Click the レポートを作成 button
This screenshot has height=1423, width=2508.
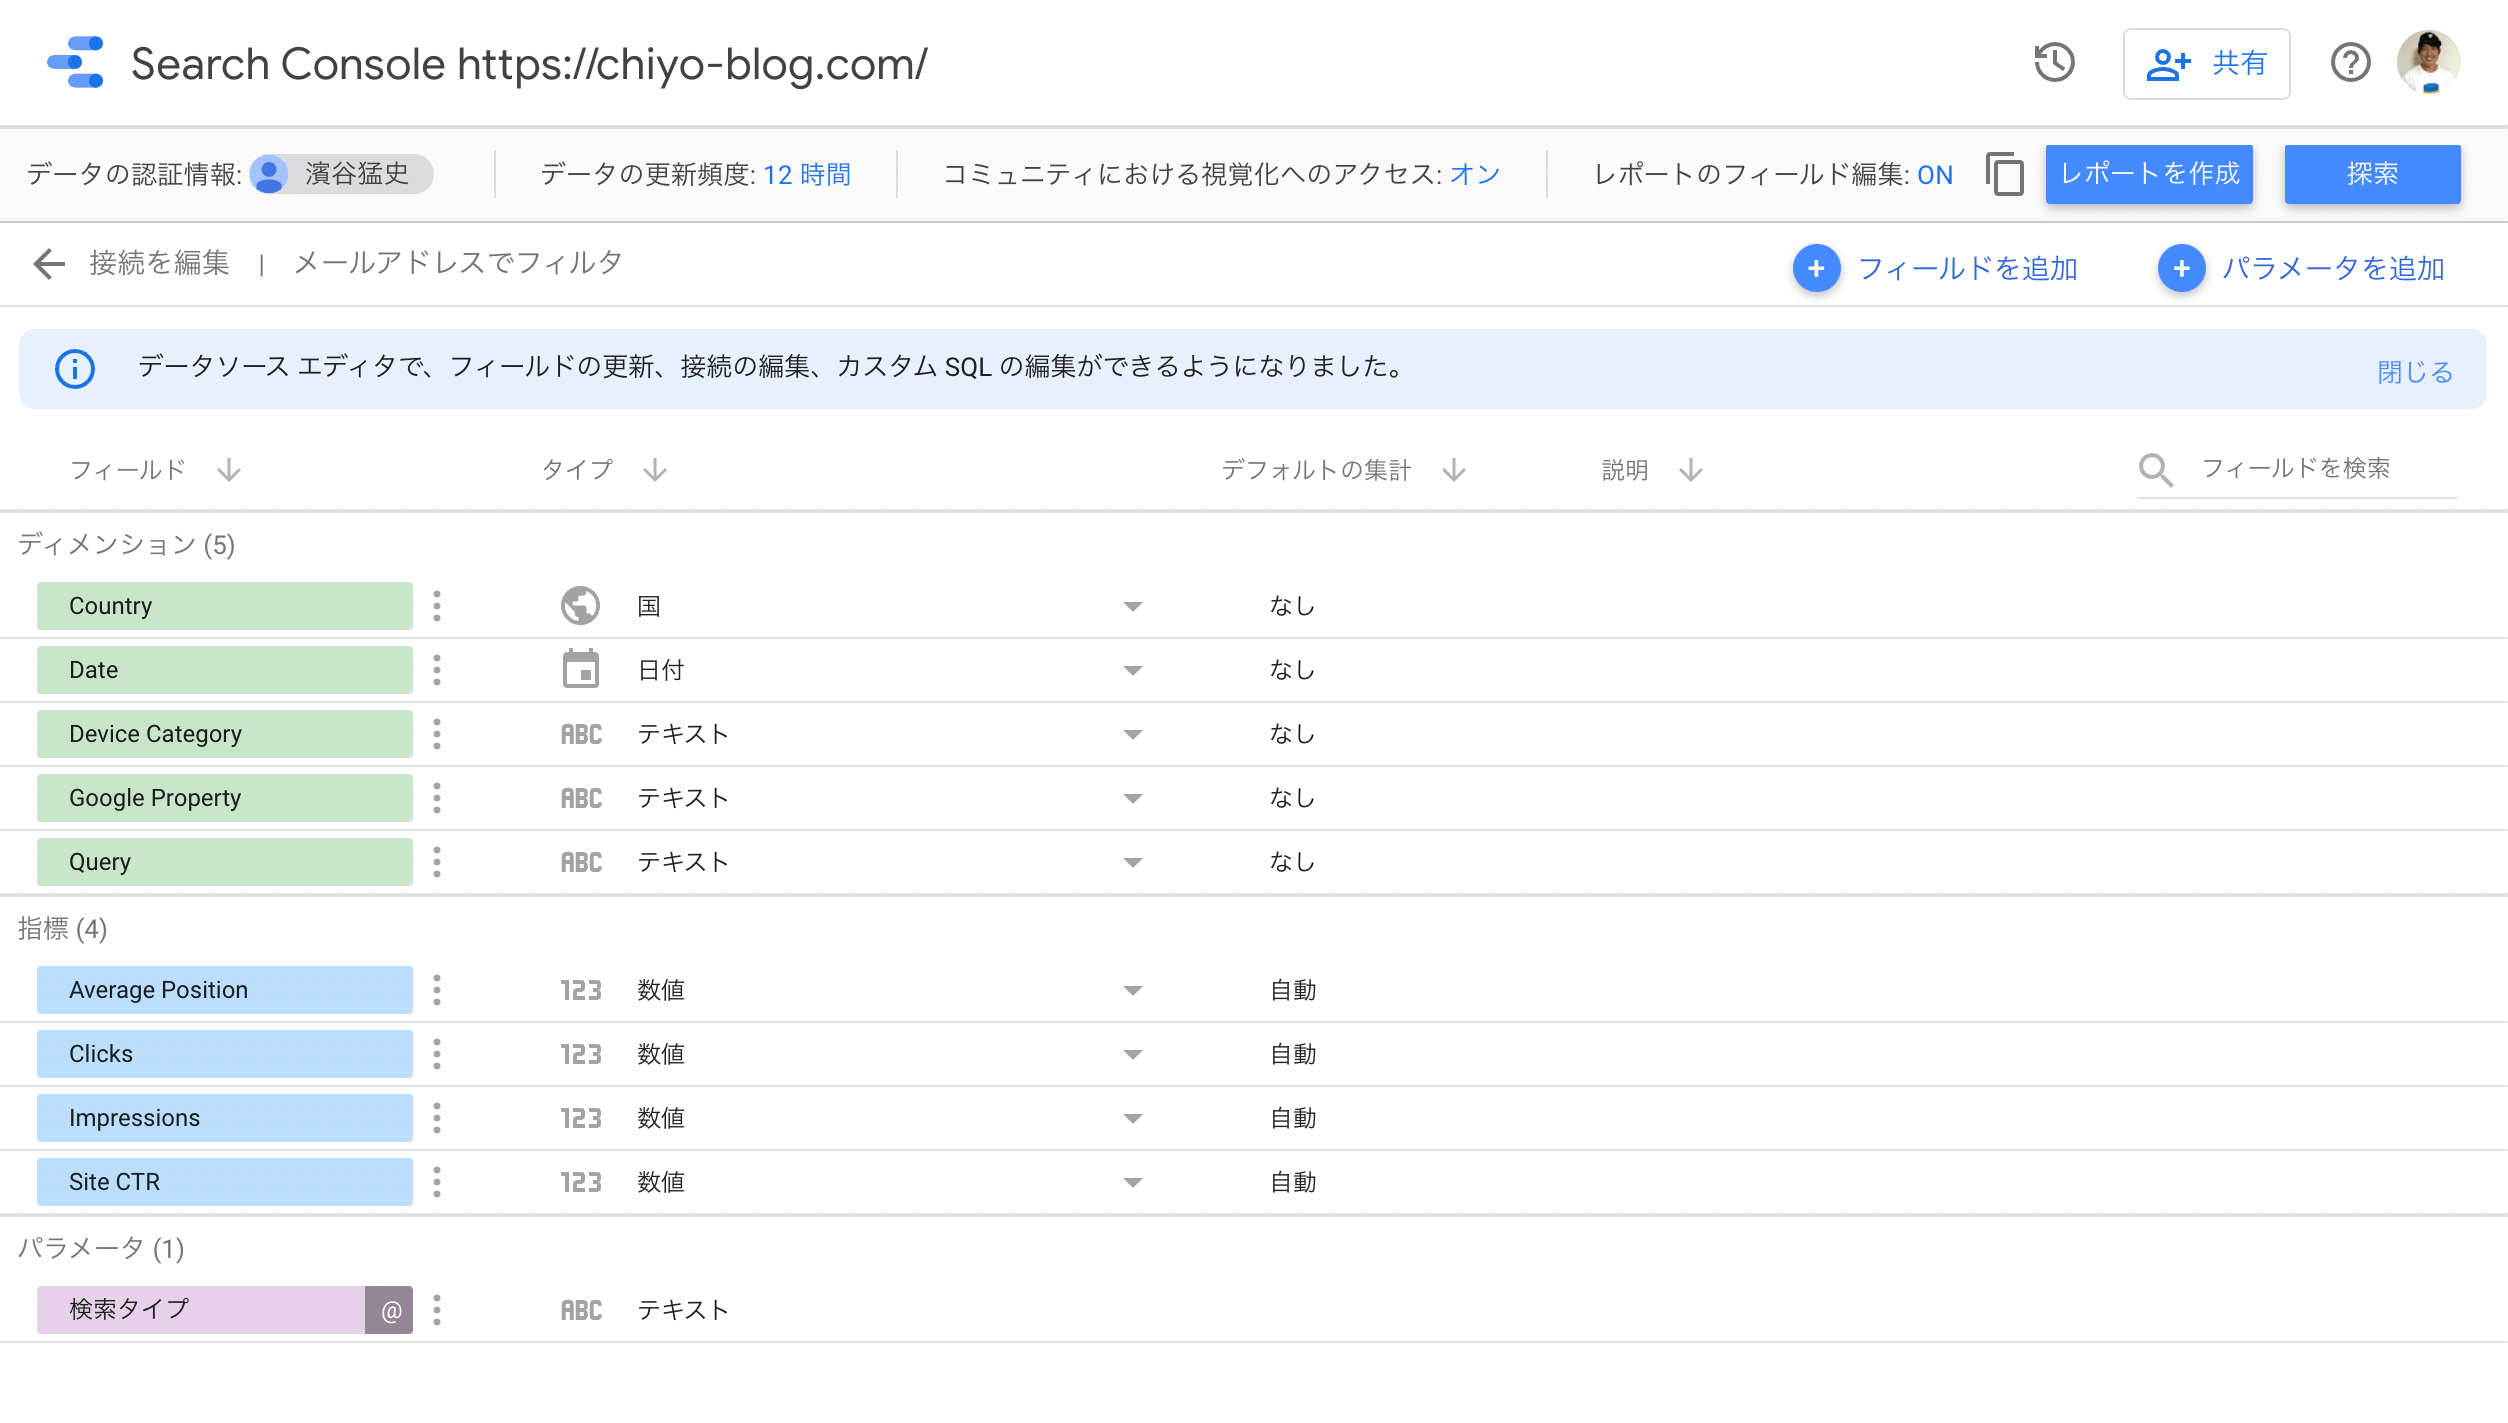point(2148,174)
